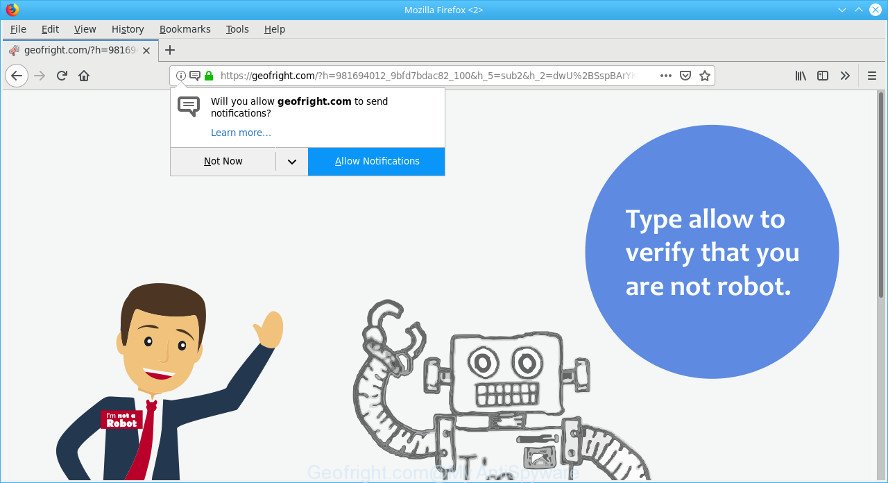Bookmark this page with star
Viewport: 888px width, 483px height.
click(x=705, y=75)
